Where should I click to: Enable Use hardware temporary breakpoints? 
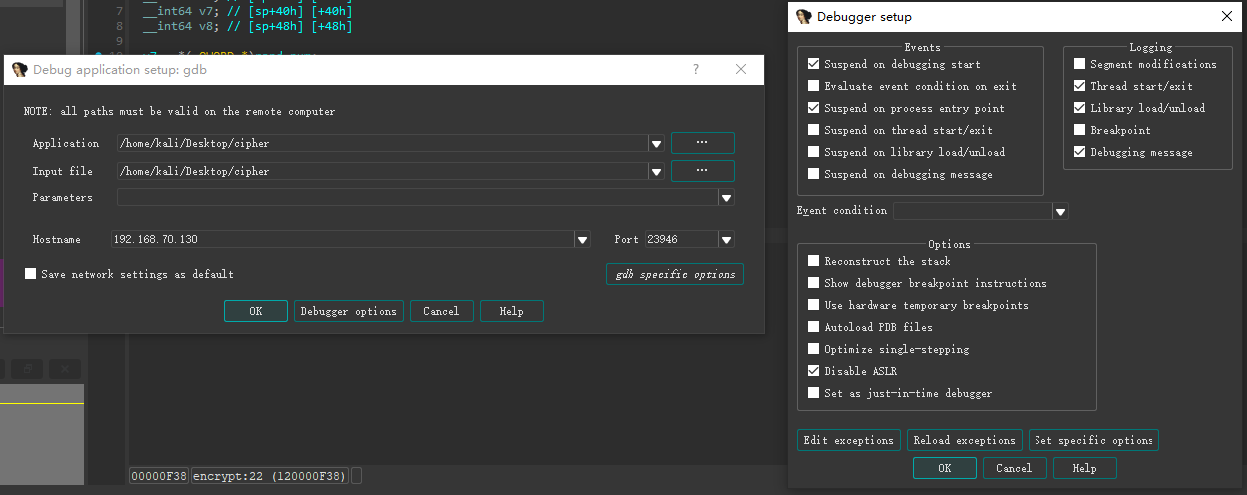[x=814, y=305]
